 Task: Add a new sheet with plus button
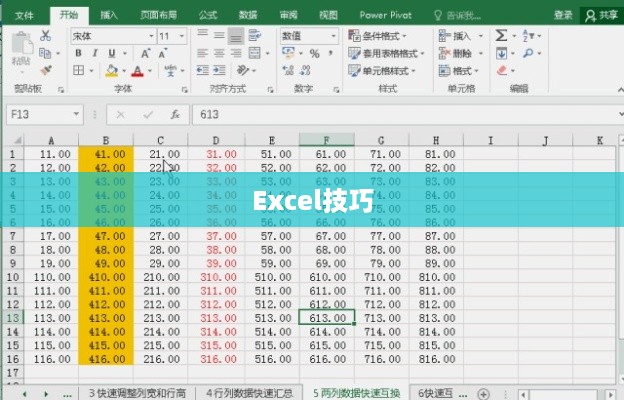click(484, 394)
